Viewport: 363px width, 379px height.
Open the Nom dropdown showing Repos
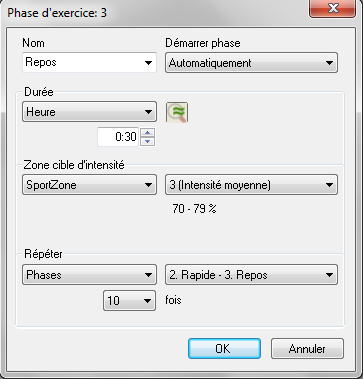(89, 62)
